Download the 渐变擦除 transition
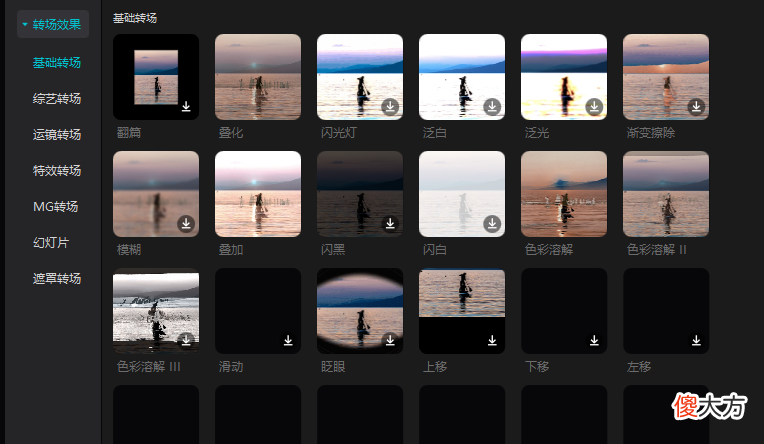This screenshot has width=764, height=444. (x=696, y=106)
